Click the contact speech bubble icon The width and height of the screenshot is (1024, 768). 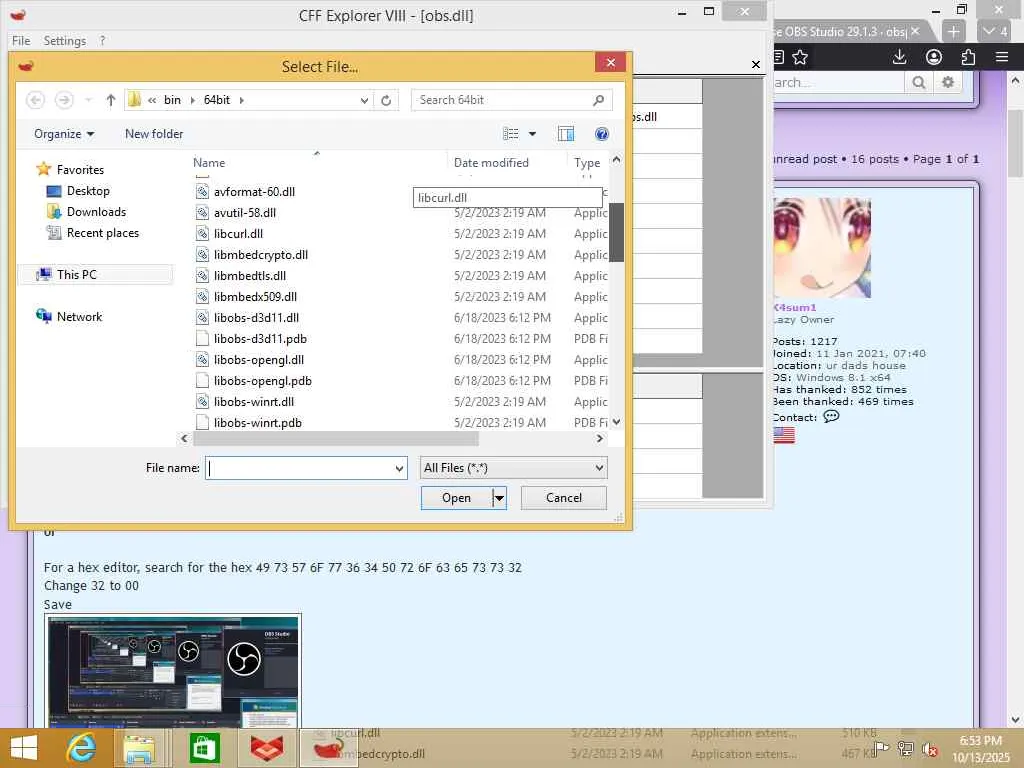click(x=831, y=417)
